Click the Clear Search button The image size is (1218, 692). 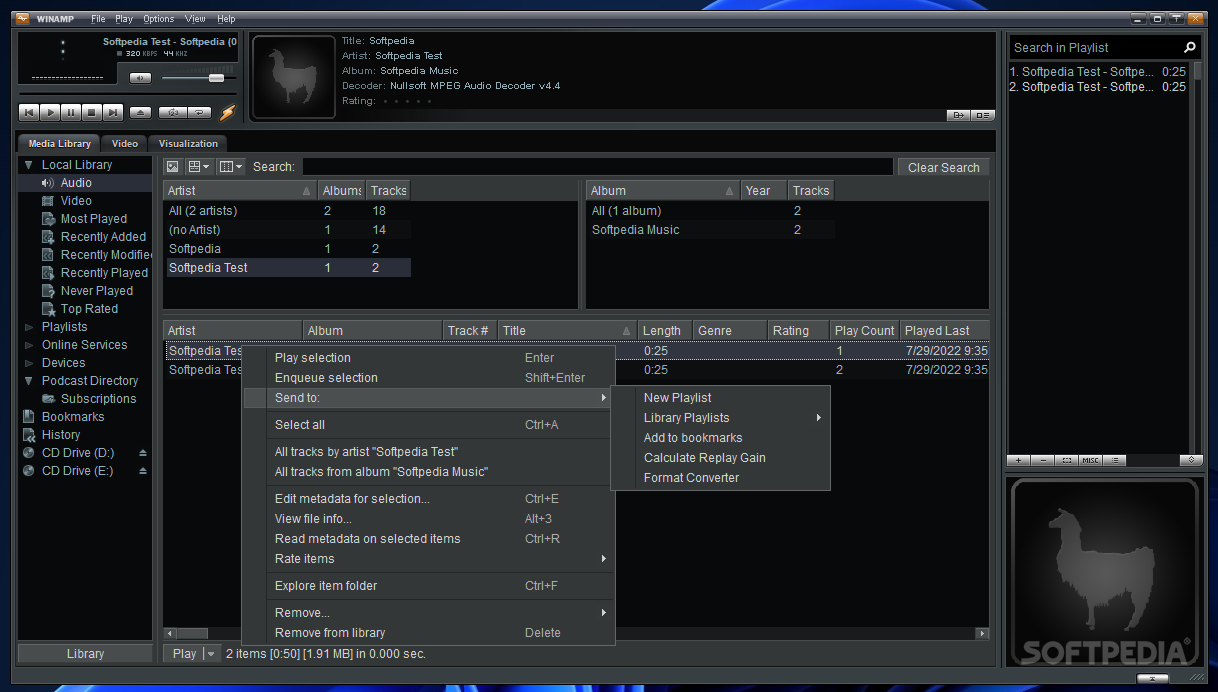click(x=943, y=167)
